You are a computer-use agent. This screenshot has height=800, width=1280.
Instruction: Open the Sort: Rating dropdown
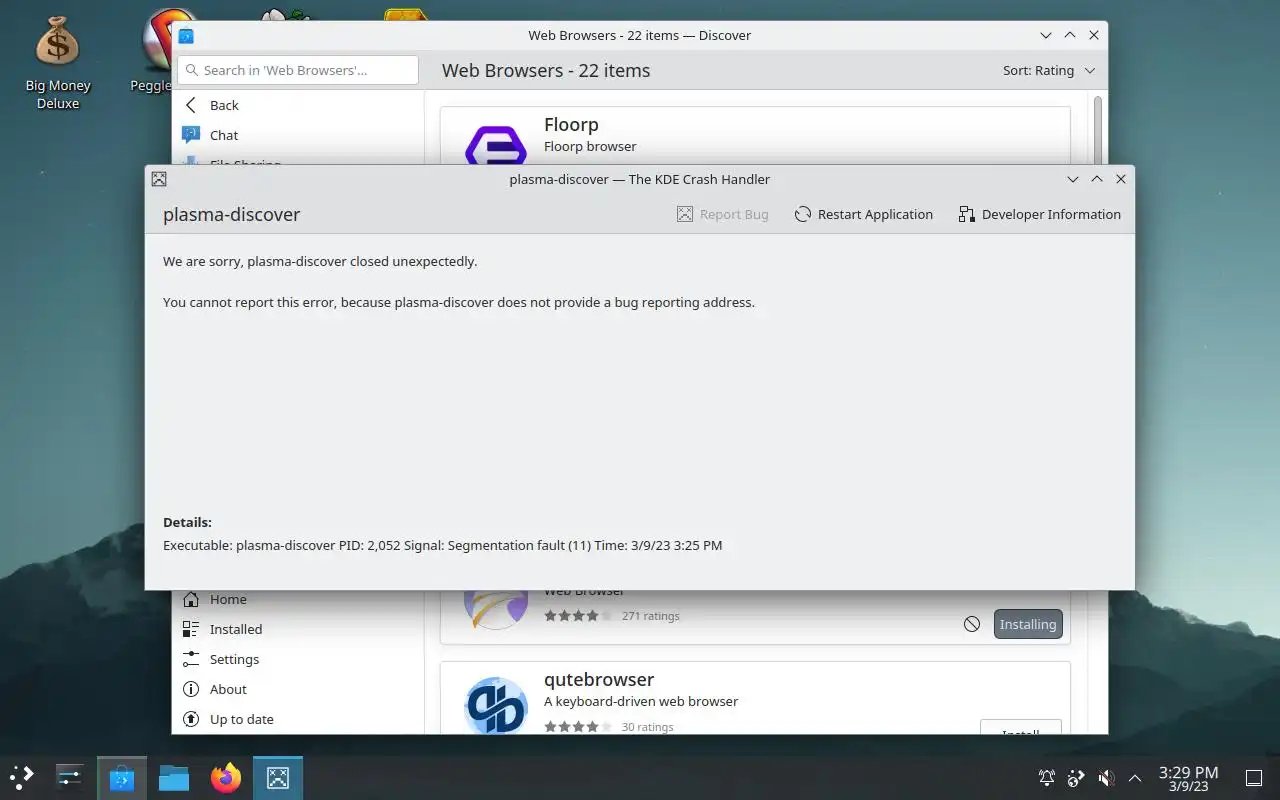click(x=1049, y=70)
